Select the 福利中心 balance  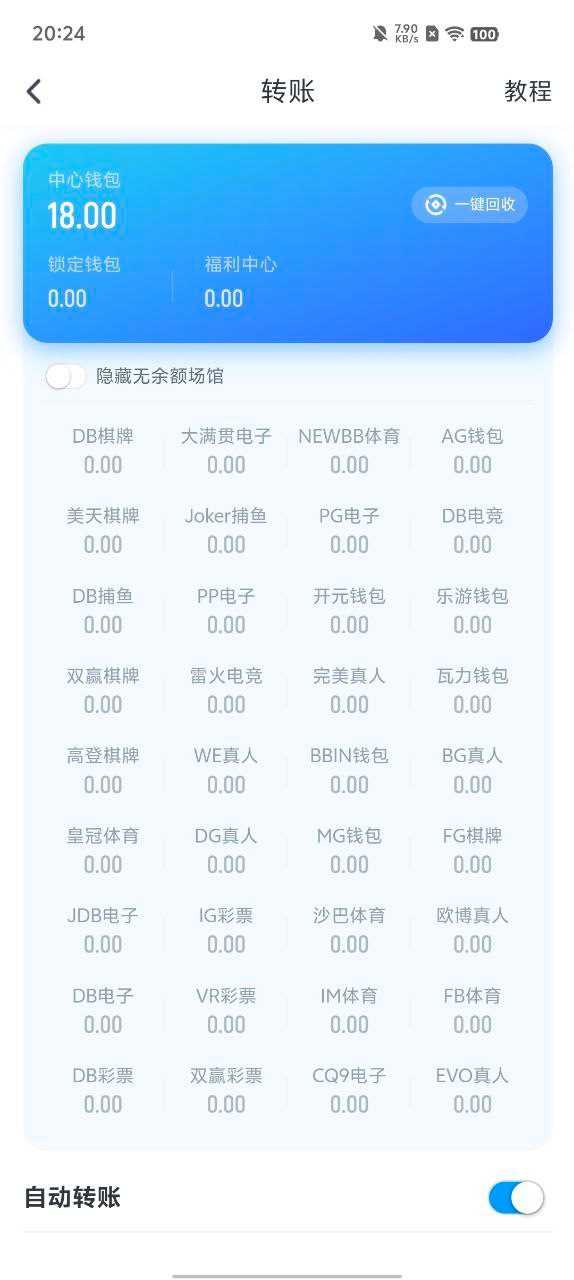[x=224, y=298]
